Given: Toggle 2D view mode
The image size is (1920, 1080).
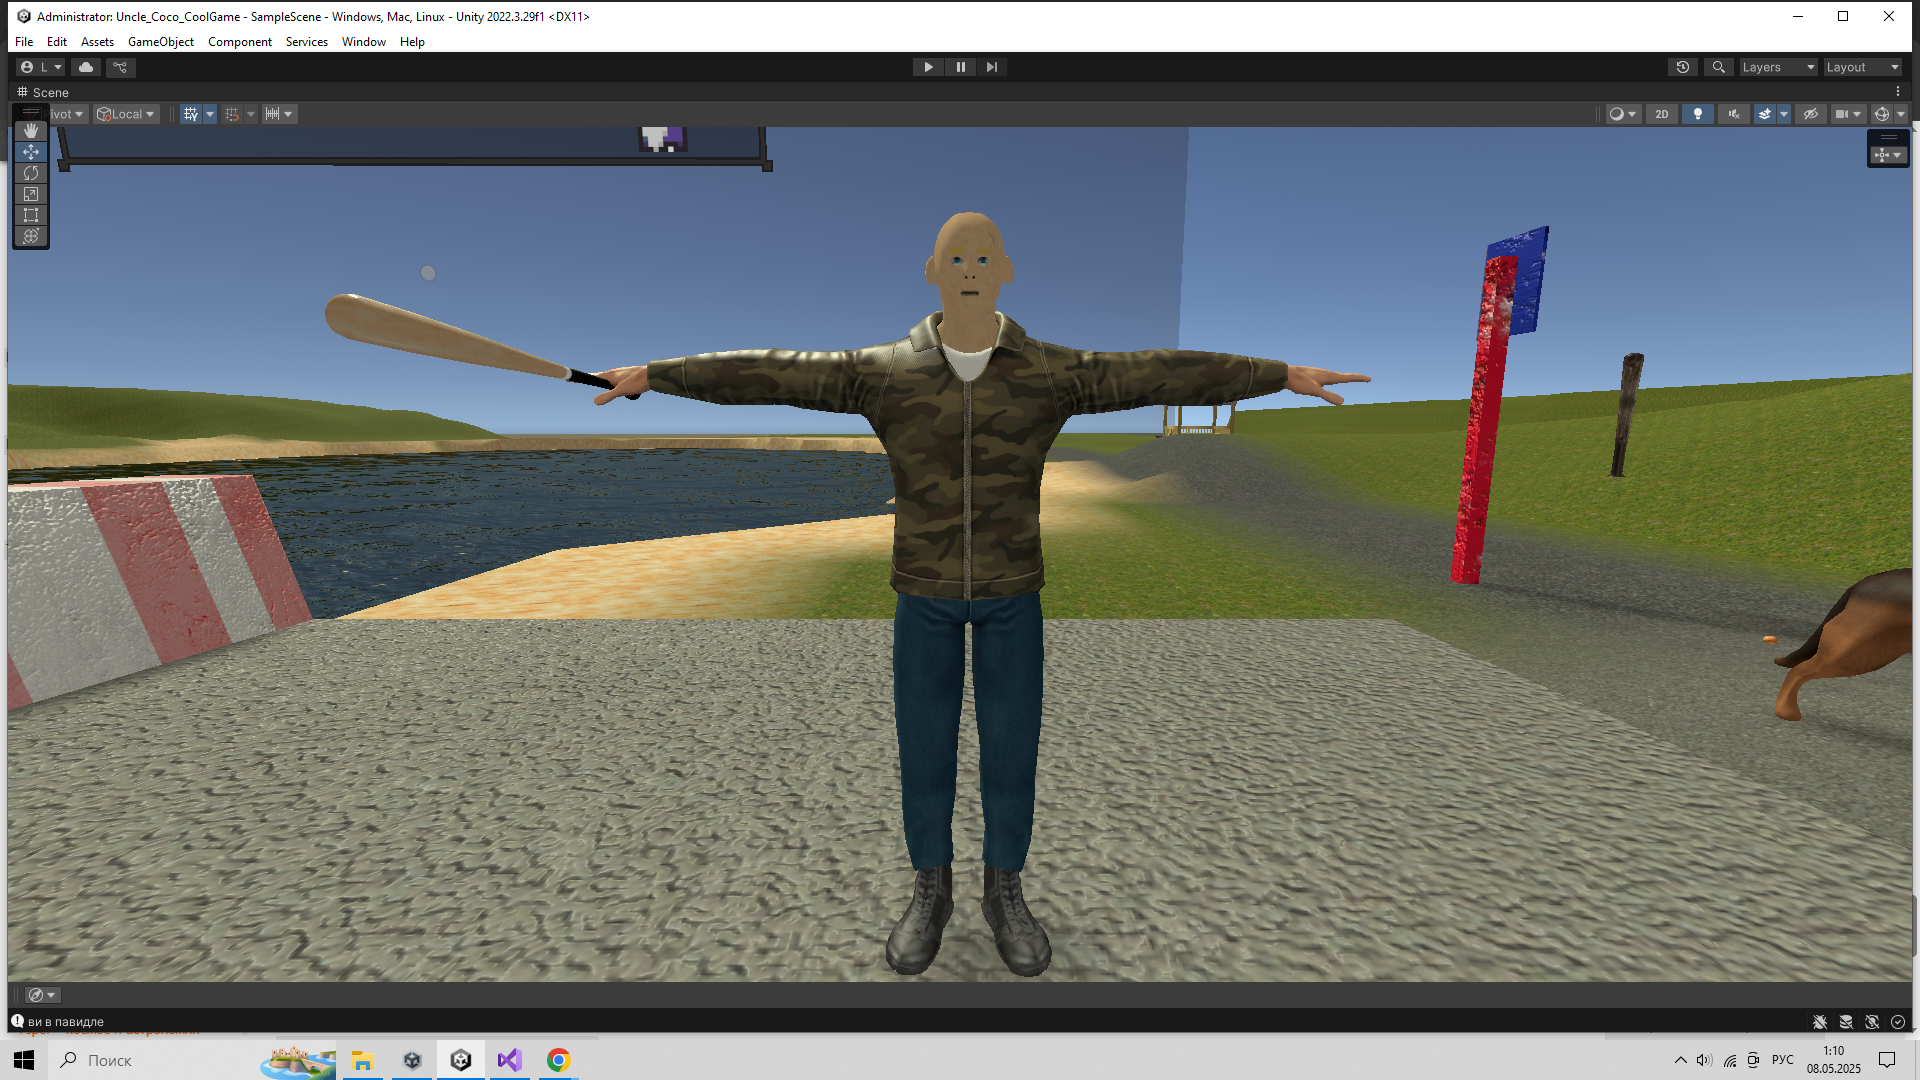Looking at the screenshot, I should tap(1661, 114).
